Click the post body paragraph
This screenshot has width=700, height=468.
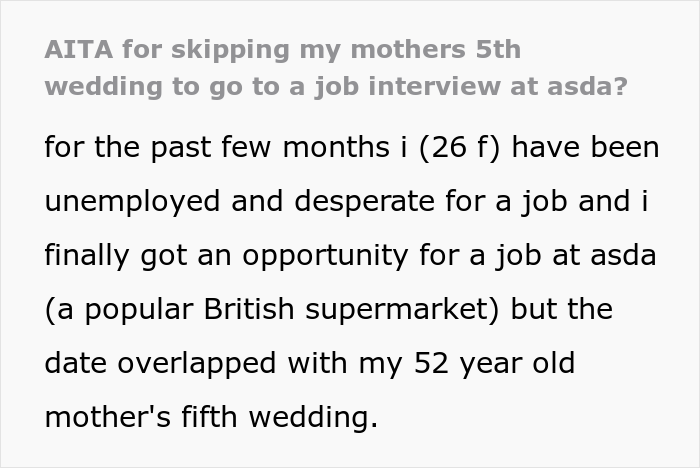pyautogui.click(x=350, y=281)
